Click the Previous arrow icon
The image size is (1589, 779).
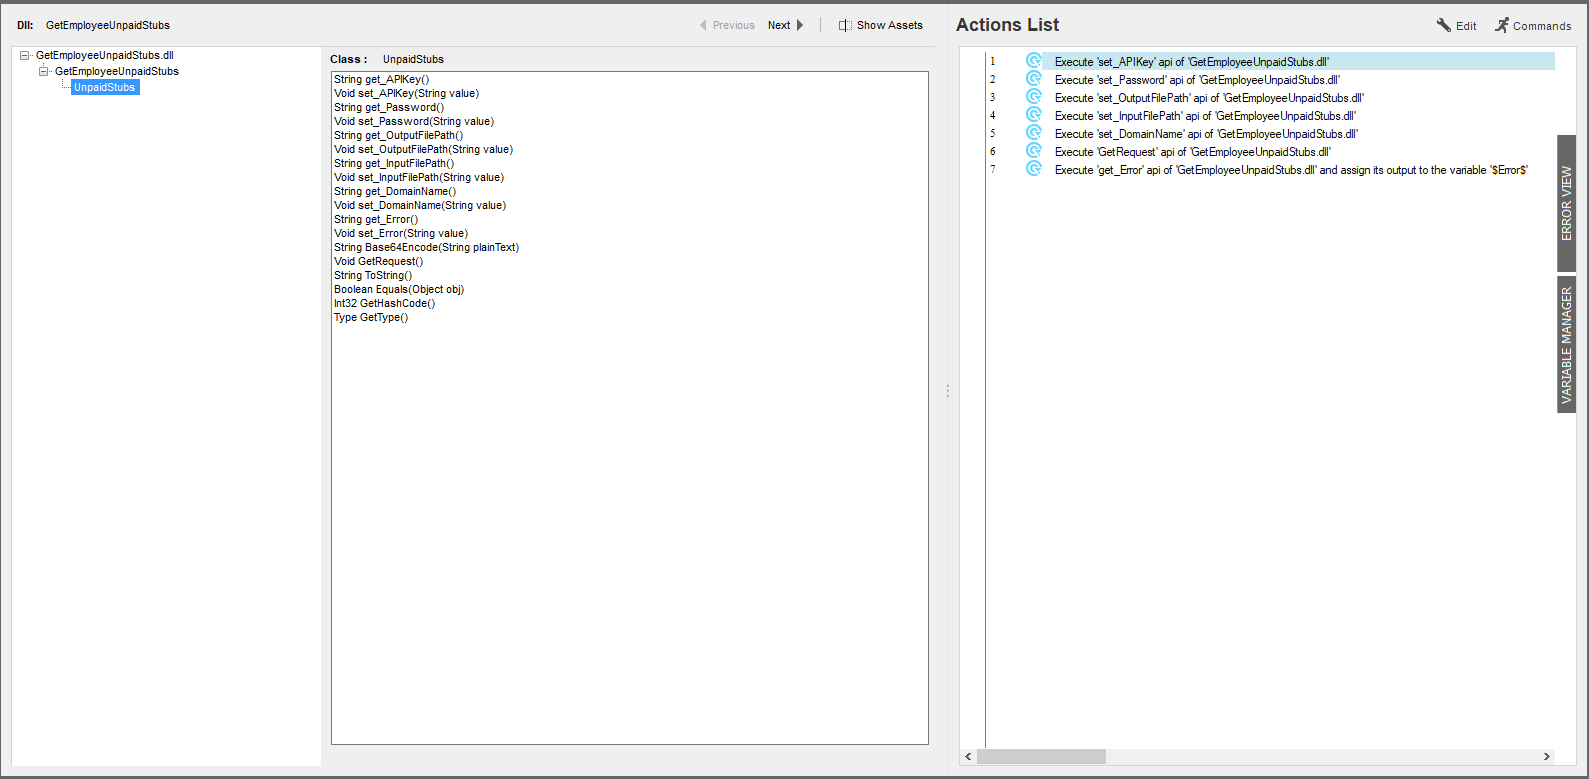[703, 25]
